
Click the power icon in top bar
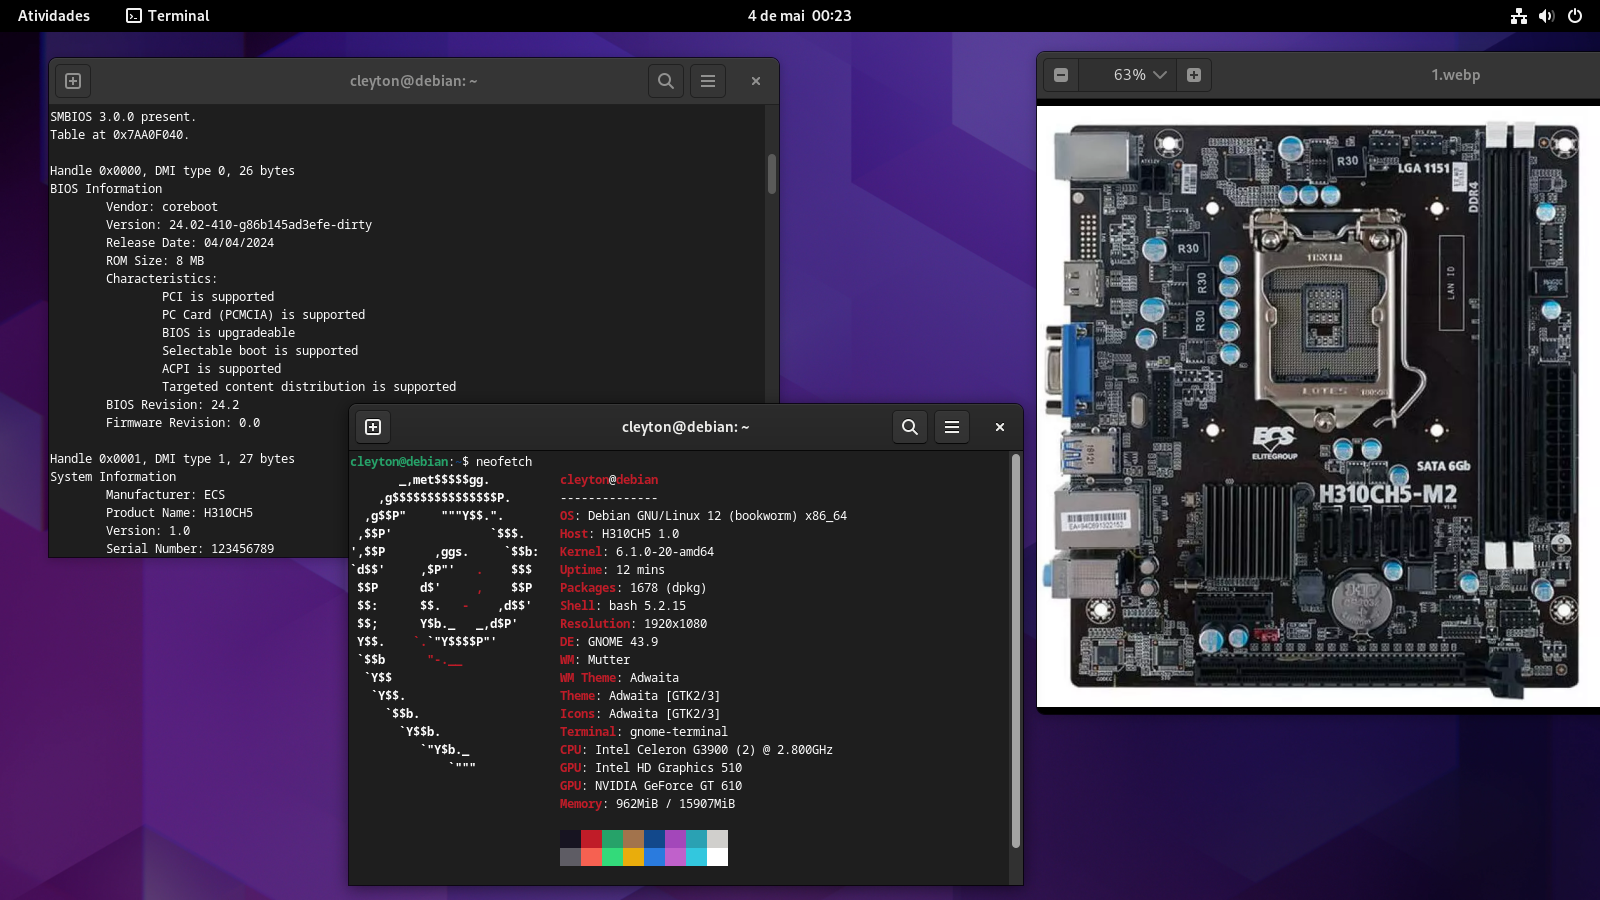tap(1575, 16)
